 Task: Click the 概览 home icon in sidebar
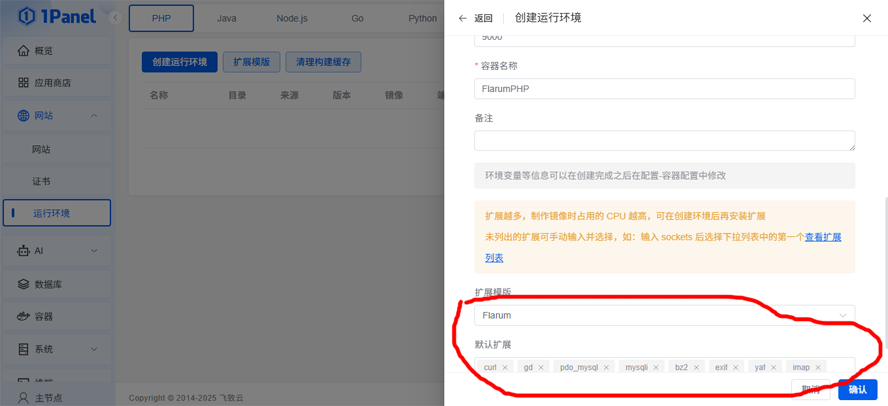click(23, 51)
